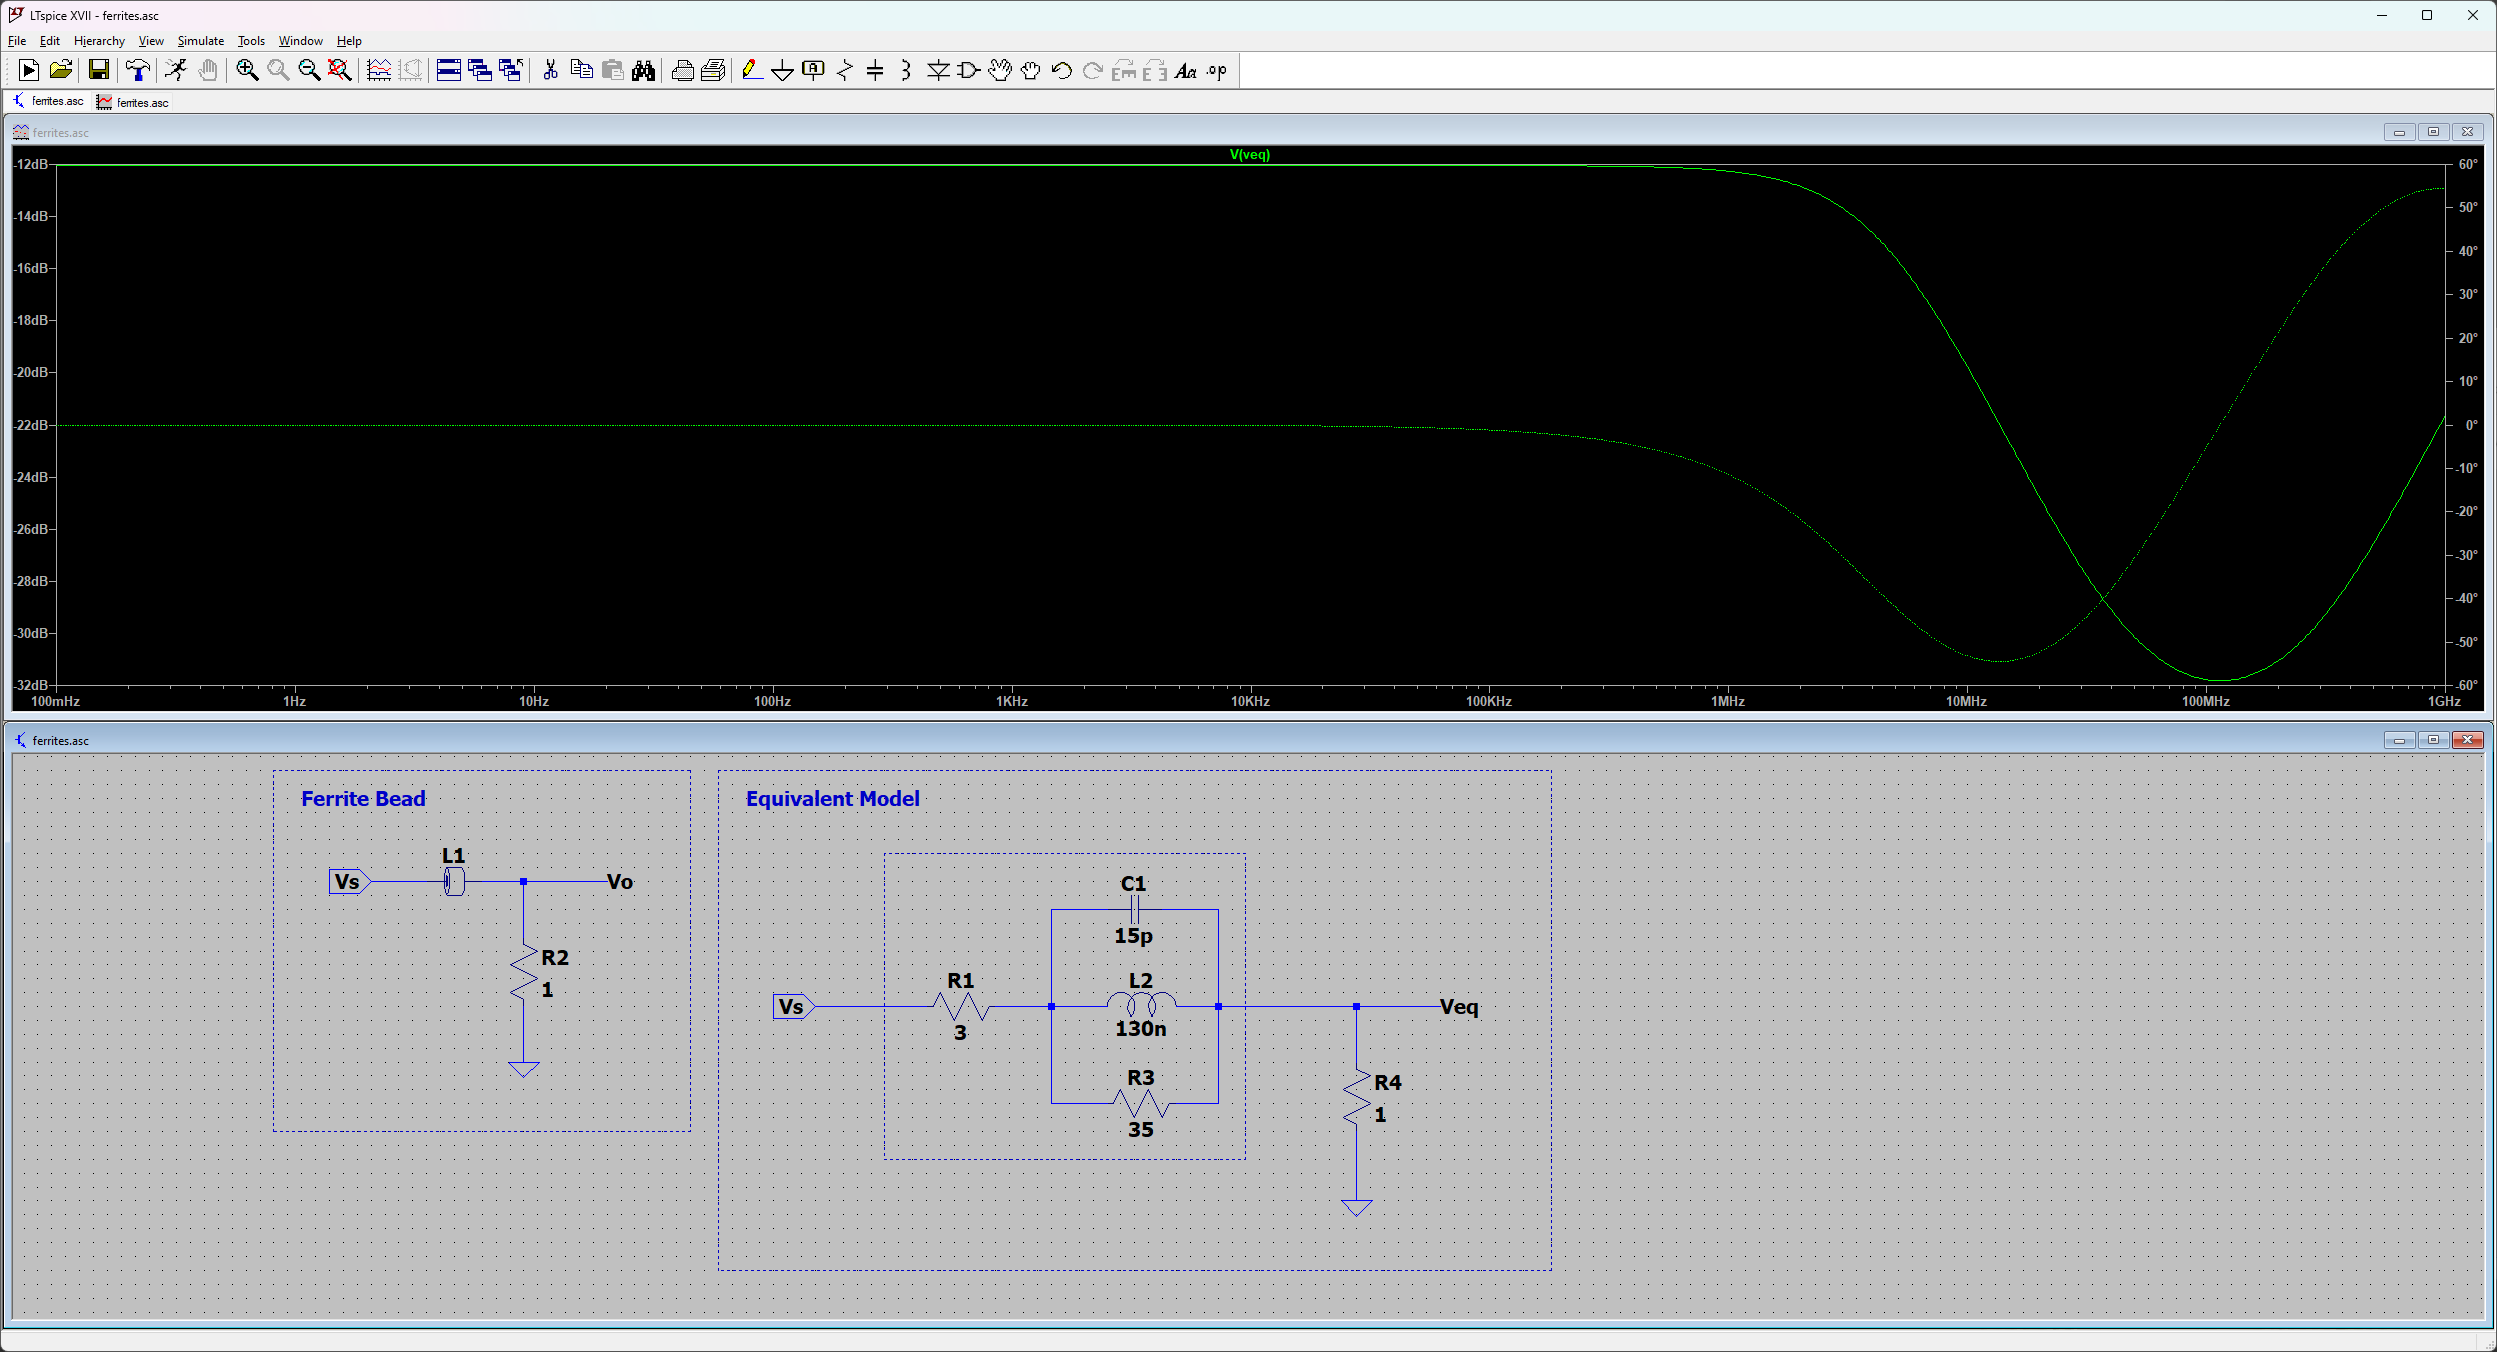Viewport: 2497px width, 1352px height.
Task: Maximize the waveform plot window
Action: (x=2434, y=132)
